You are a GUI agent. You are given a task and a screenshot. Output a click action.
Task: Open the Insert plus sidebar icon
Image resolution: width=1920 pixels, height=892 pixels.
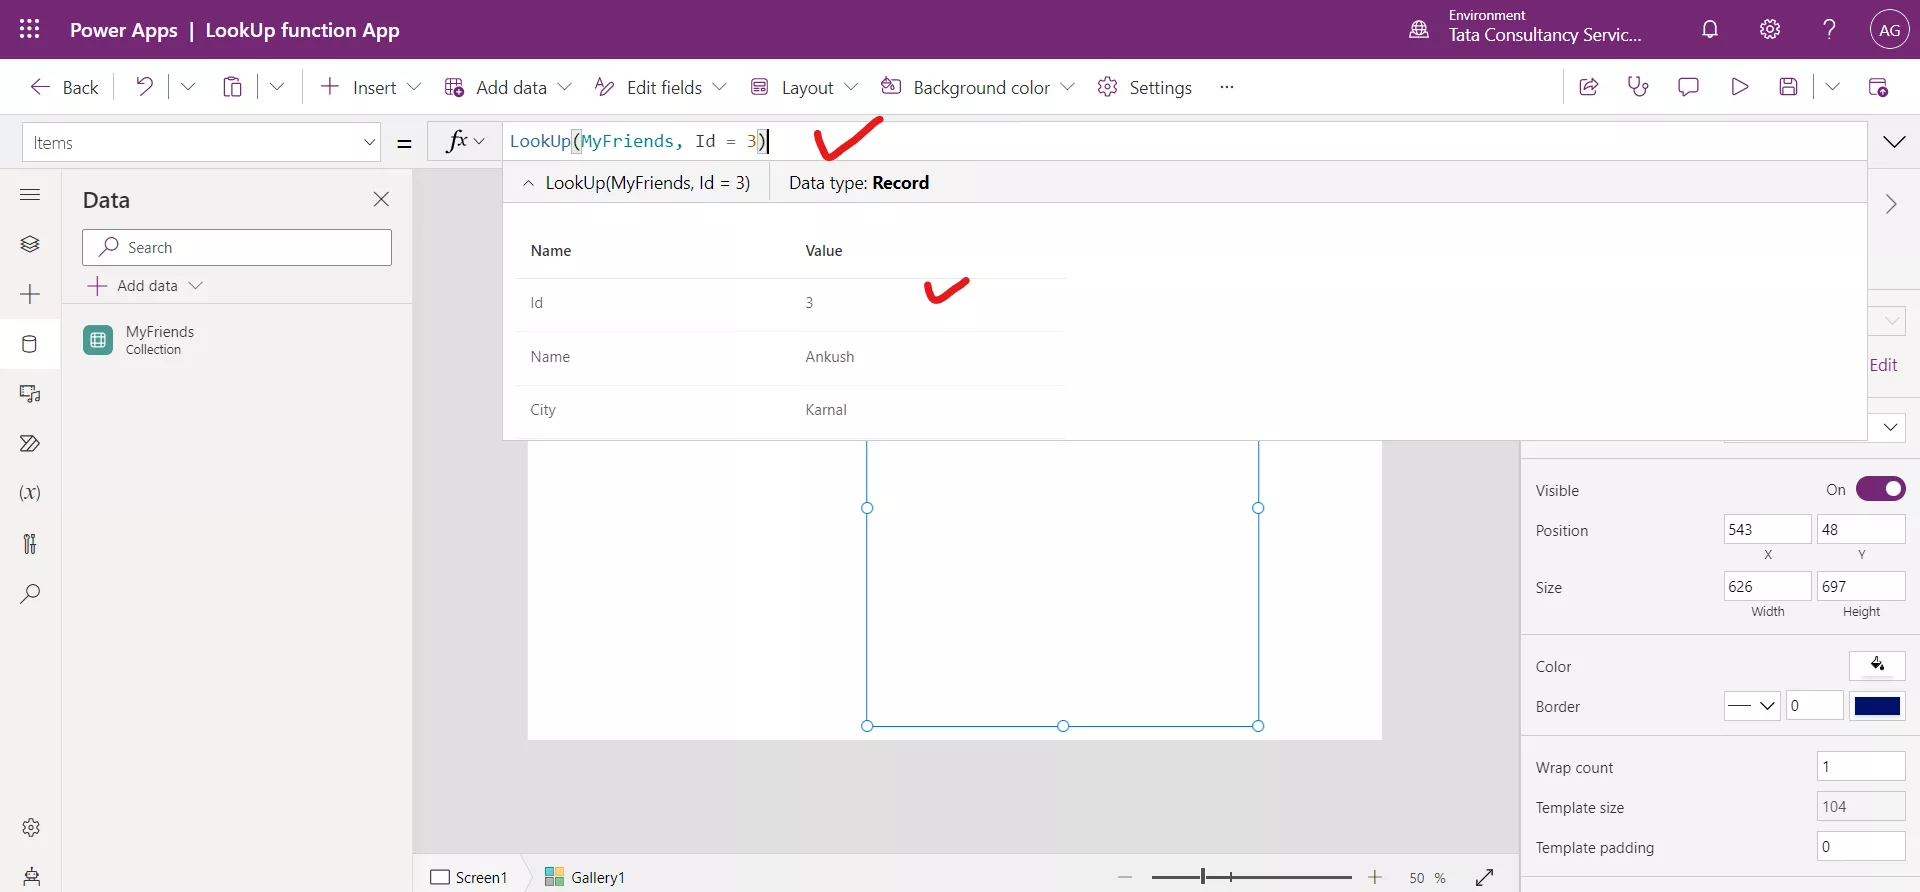(30, 294)
